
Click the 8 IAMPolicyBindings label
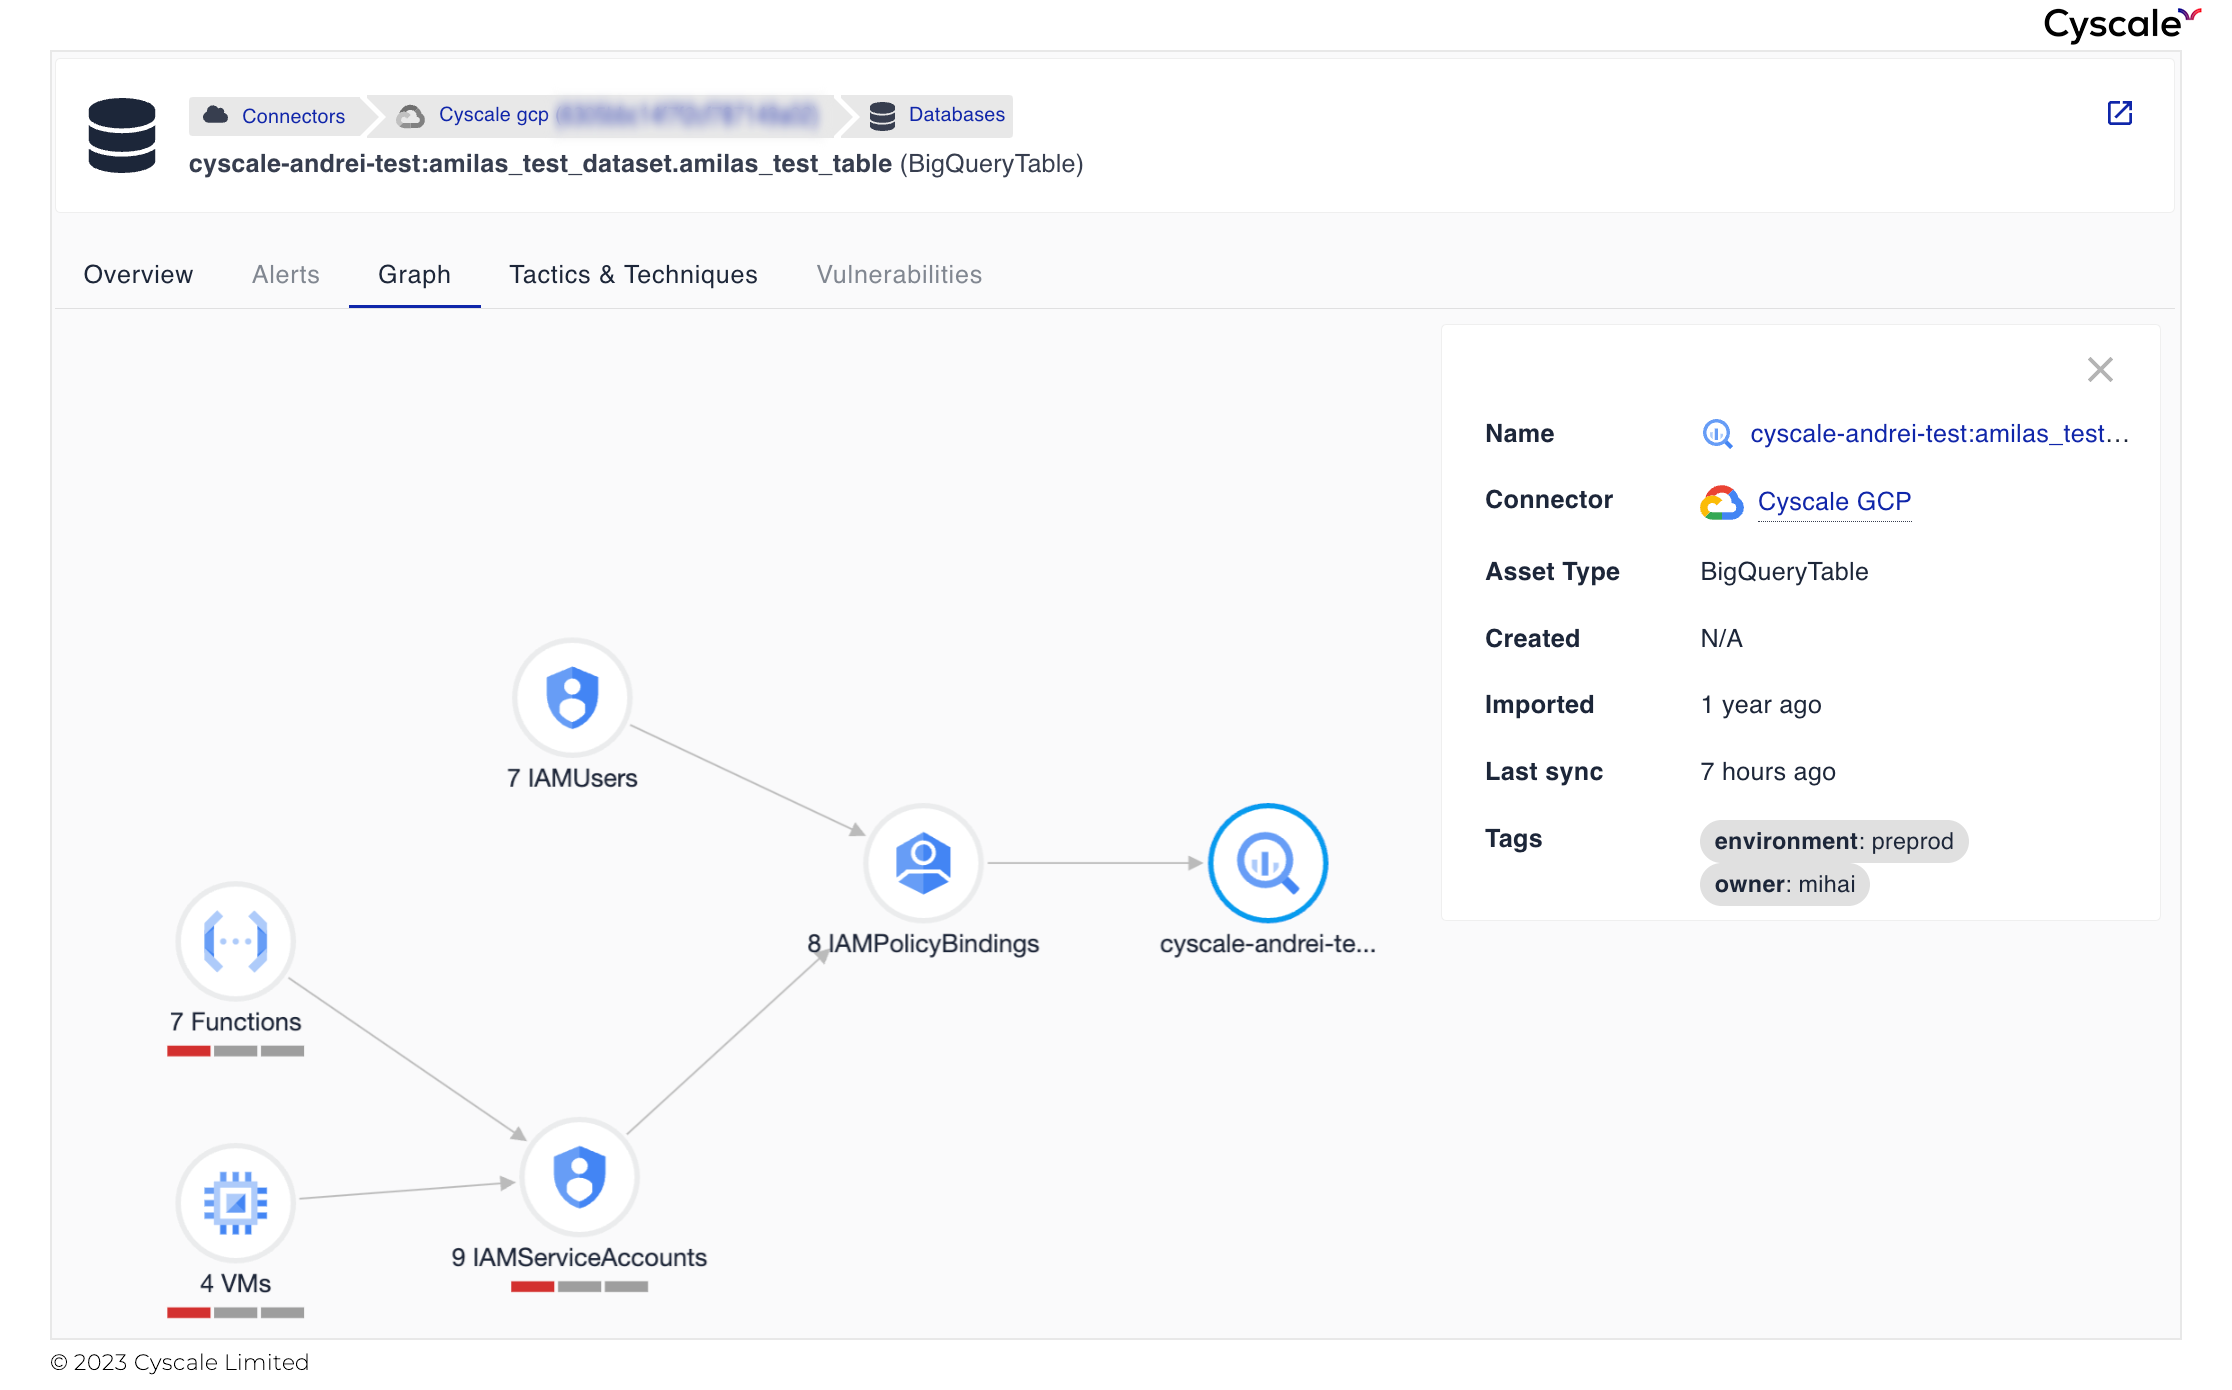[923, 944]
